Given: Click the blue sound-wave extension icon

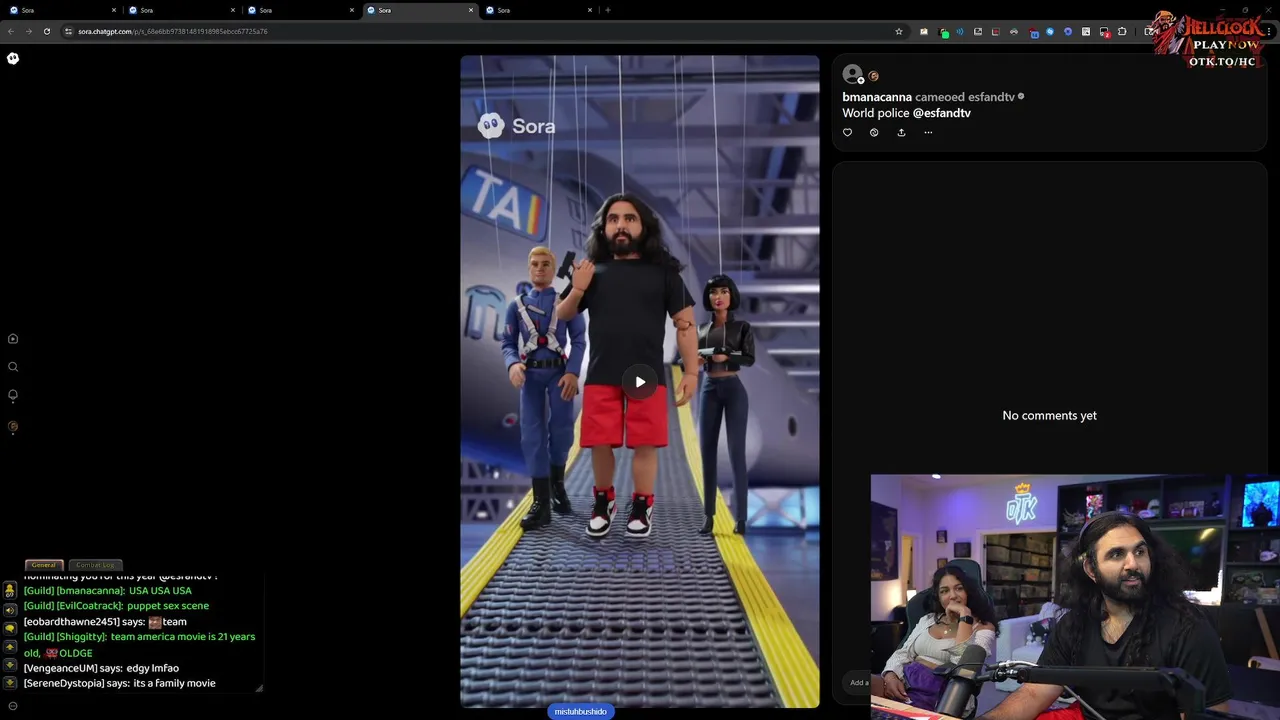Looking at the screenshot, I should (960, 31).
